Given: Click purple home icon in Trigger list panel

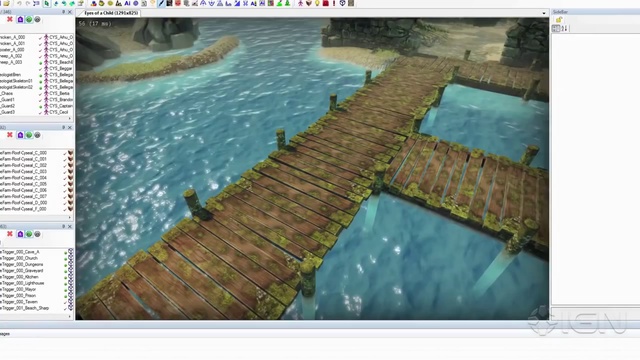Looking at the screenshot, I should [20, 234].
